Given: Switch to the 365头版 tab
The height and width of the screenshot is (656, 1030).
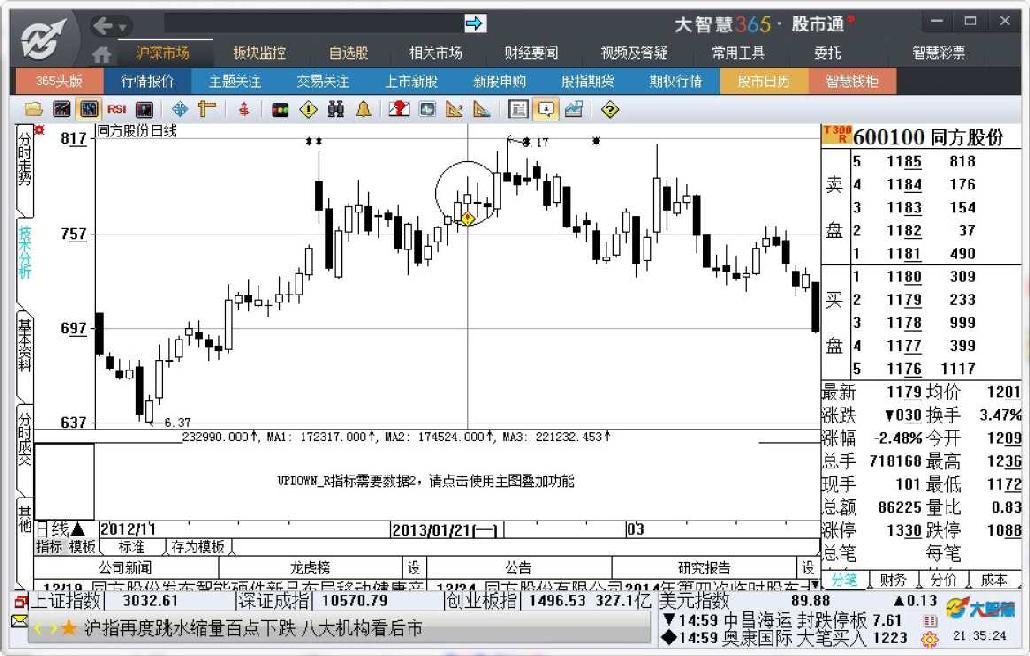Looking at the screenshot, I should [x=59, y=81].
